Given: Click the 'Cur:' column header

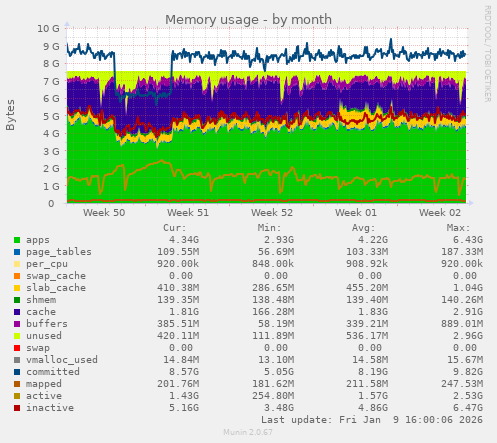Looking at the screenshot, I should click(175, 228).
